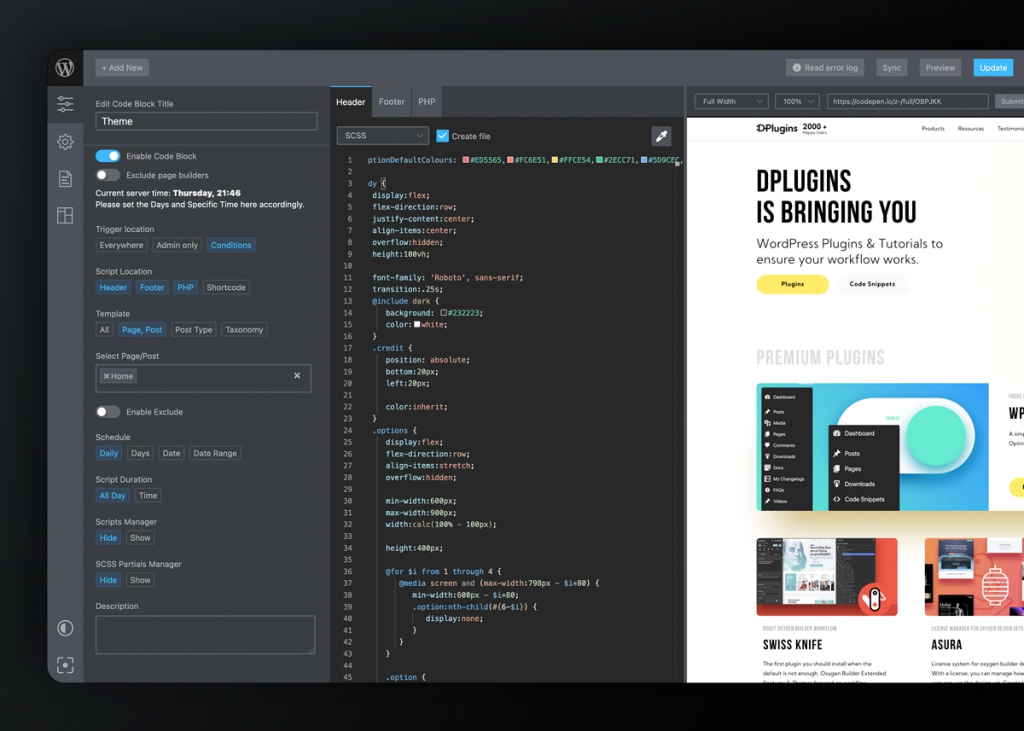This screenshot has height=731, width=1024.
Task: Click the fullscreen focus icon in sidebar
Action: [x=65, y=665]
